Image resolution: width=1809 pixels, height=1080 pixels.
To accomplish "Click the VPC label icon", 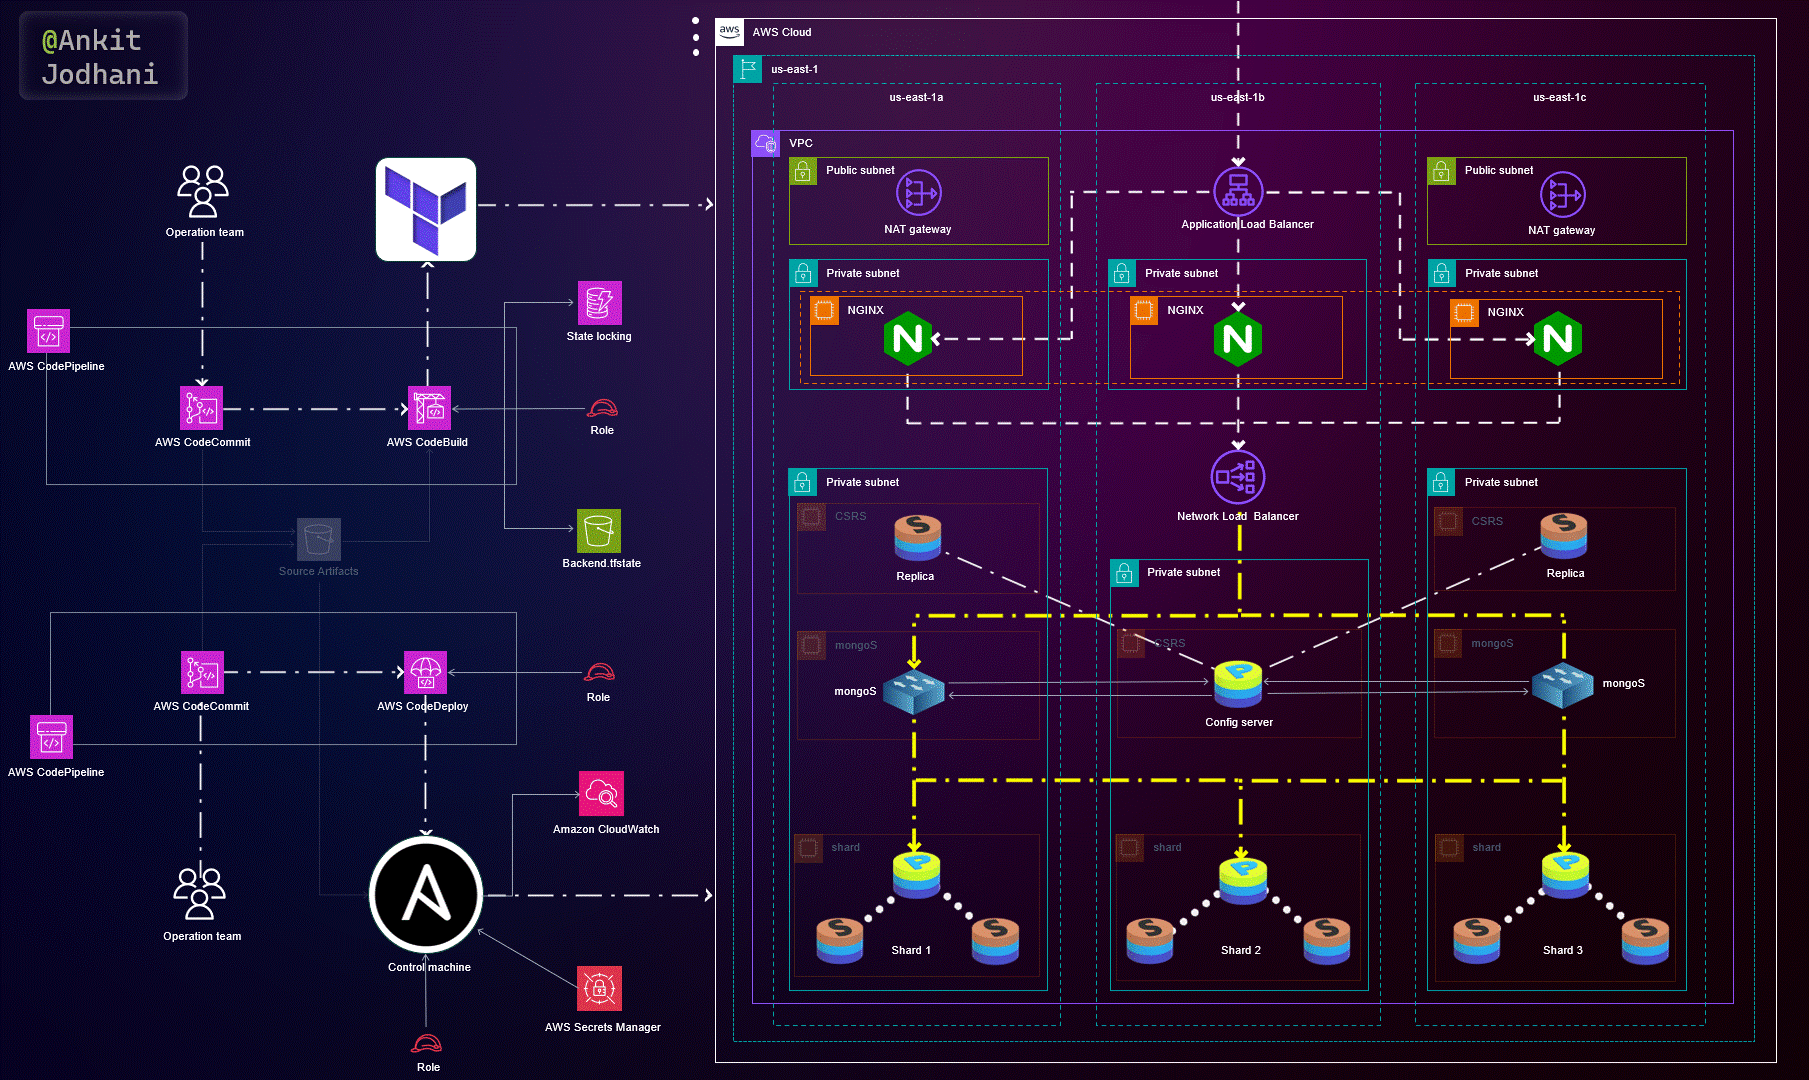I will 766,143.
